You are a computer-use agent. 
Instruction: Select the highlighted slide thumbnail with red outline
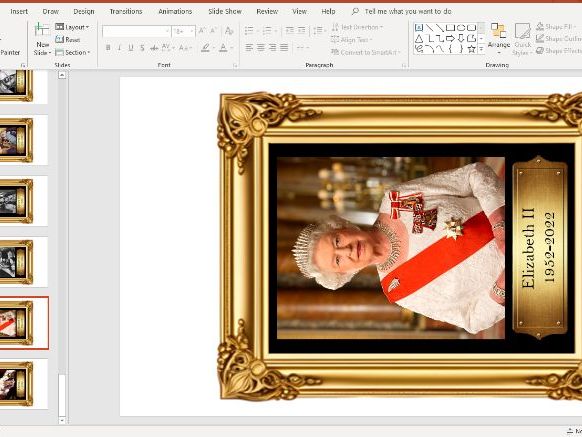pyautogui.click(x=24, y=323)
